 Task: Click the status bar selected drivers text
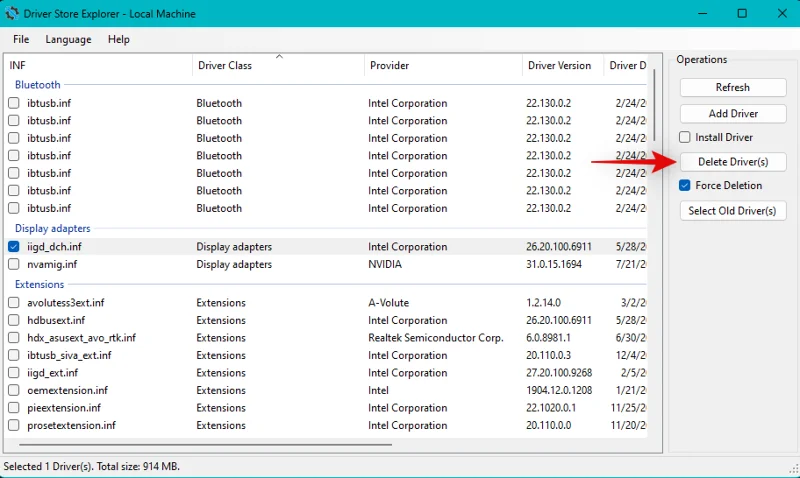click(x=91, y=466)
